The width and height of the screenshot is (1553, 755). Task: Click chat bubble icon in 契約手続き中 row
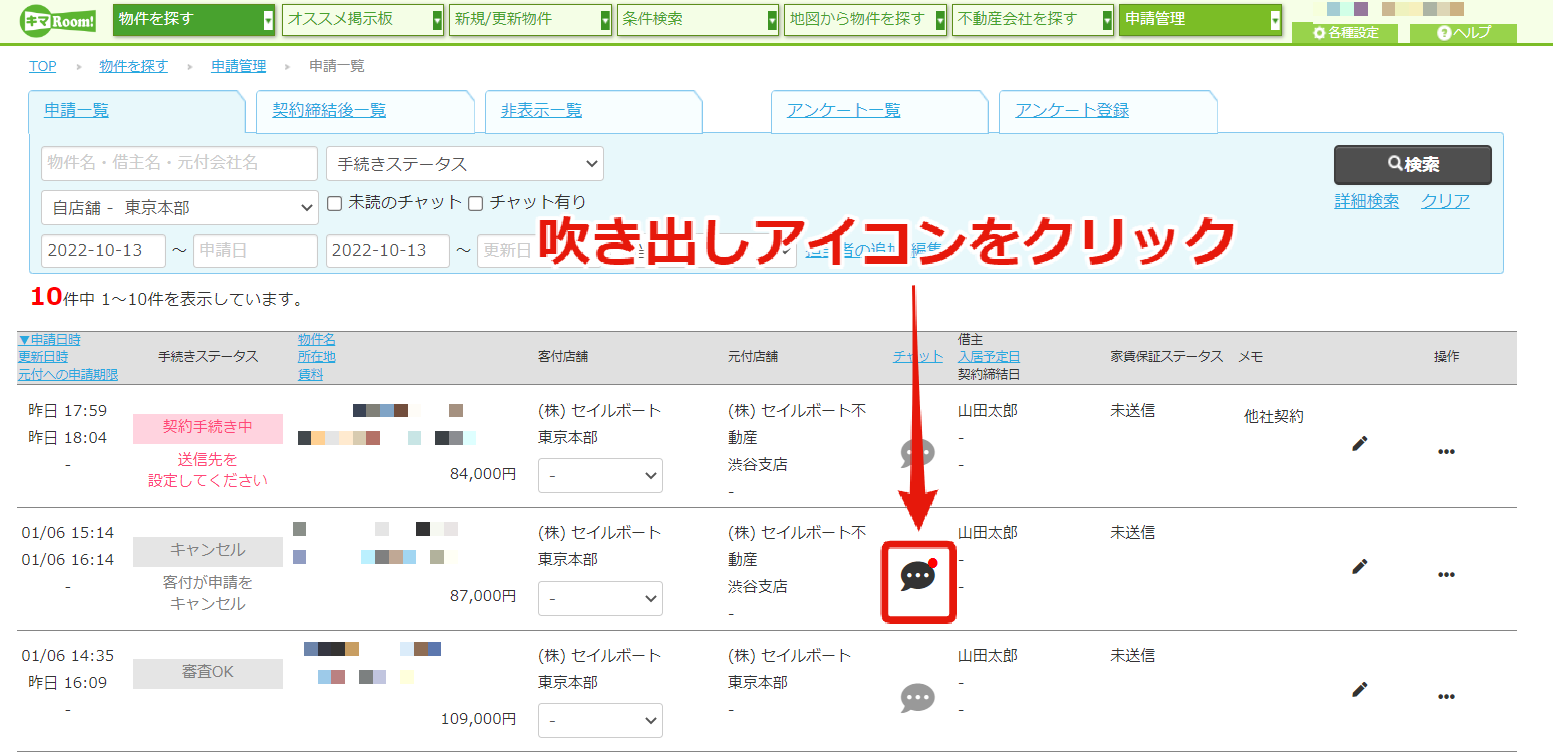point(917,452)
